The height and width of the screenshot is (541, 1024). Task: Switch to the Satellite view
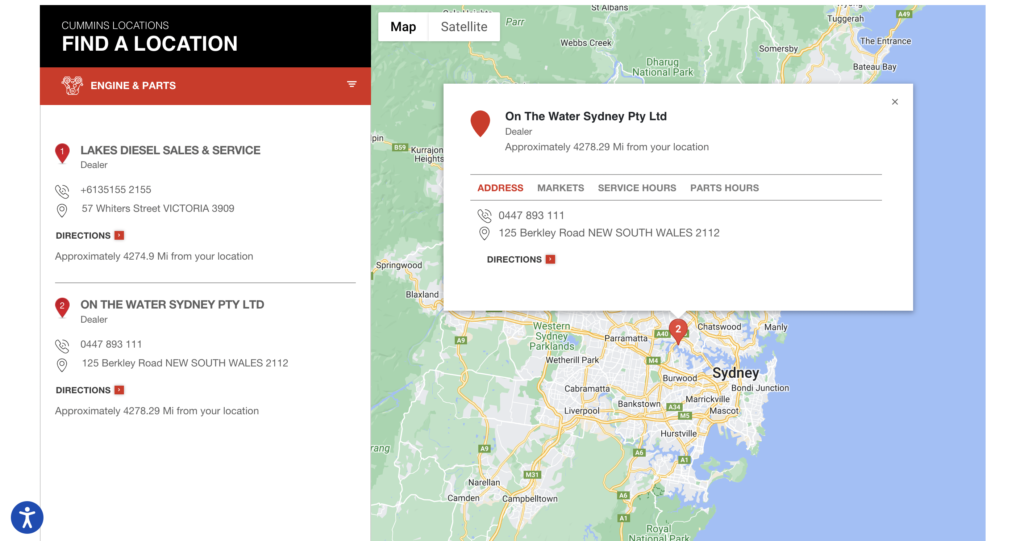464,27
